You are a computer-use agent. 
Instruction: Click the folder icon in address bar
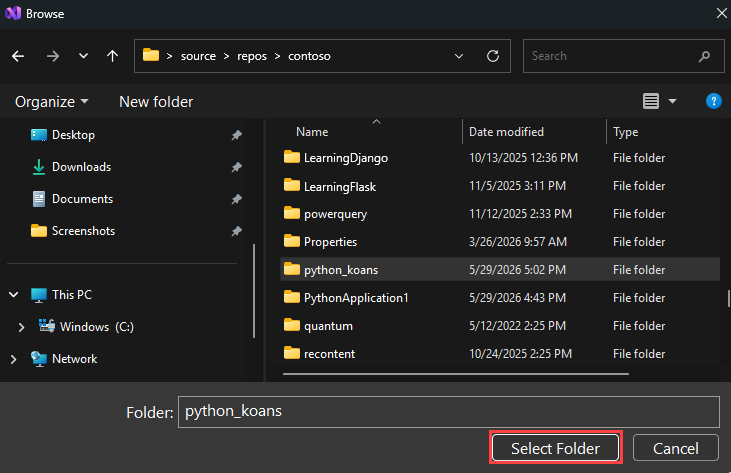tap(151, 55)
